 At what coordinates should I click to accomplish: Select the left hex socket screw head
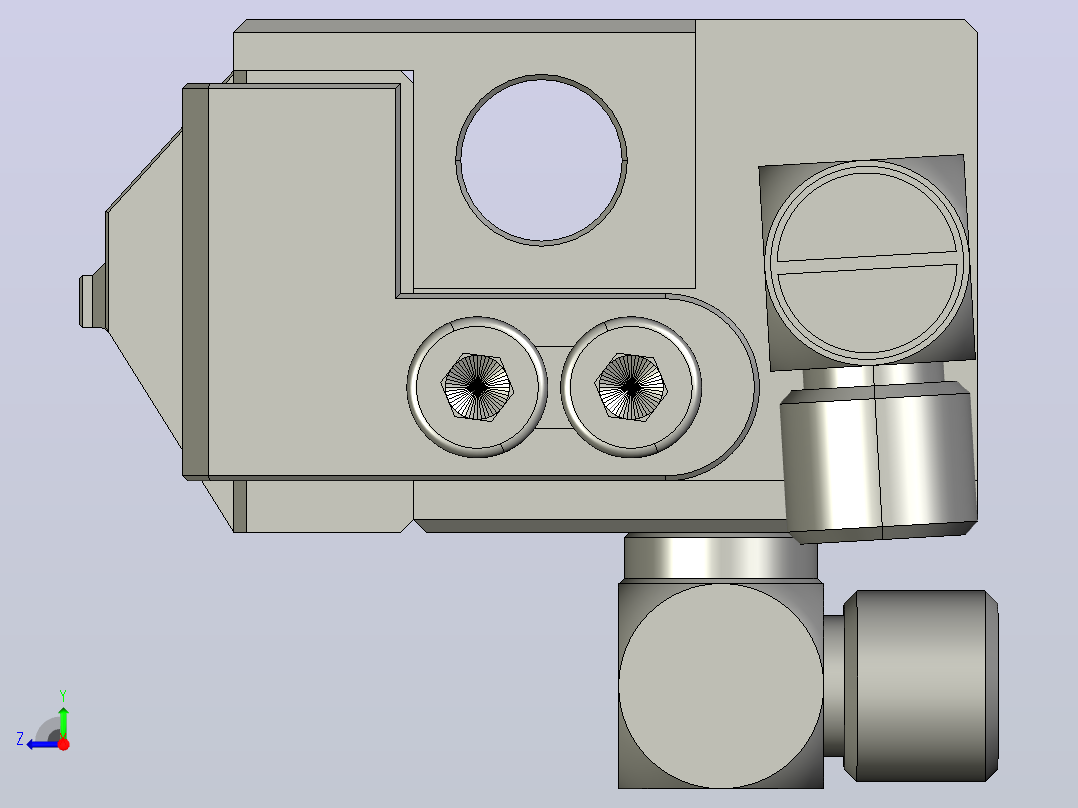(x=477, y=387)
